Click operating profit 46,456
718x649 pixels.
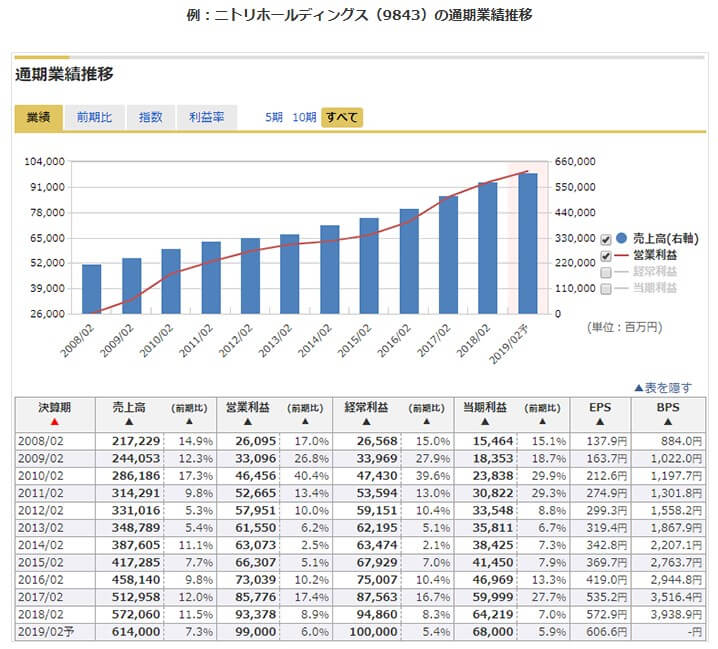click(256, 476)
